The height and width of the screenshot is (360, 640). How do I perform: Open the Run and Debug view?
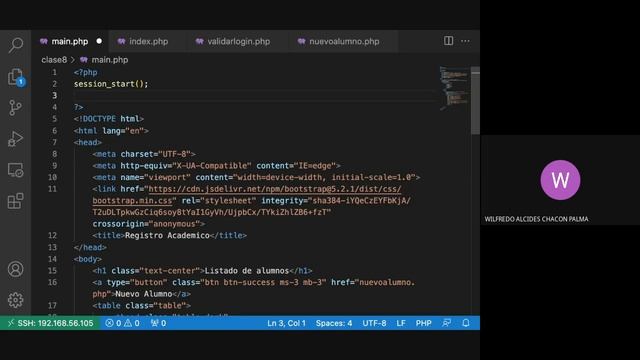(x=16, y=139)
